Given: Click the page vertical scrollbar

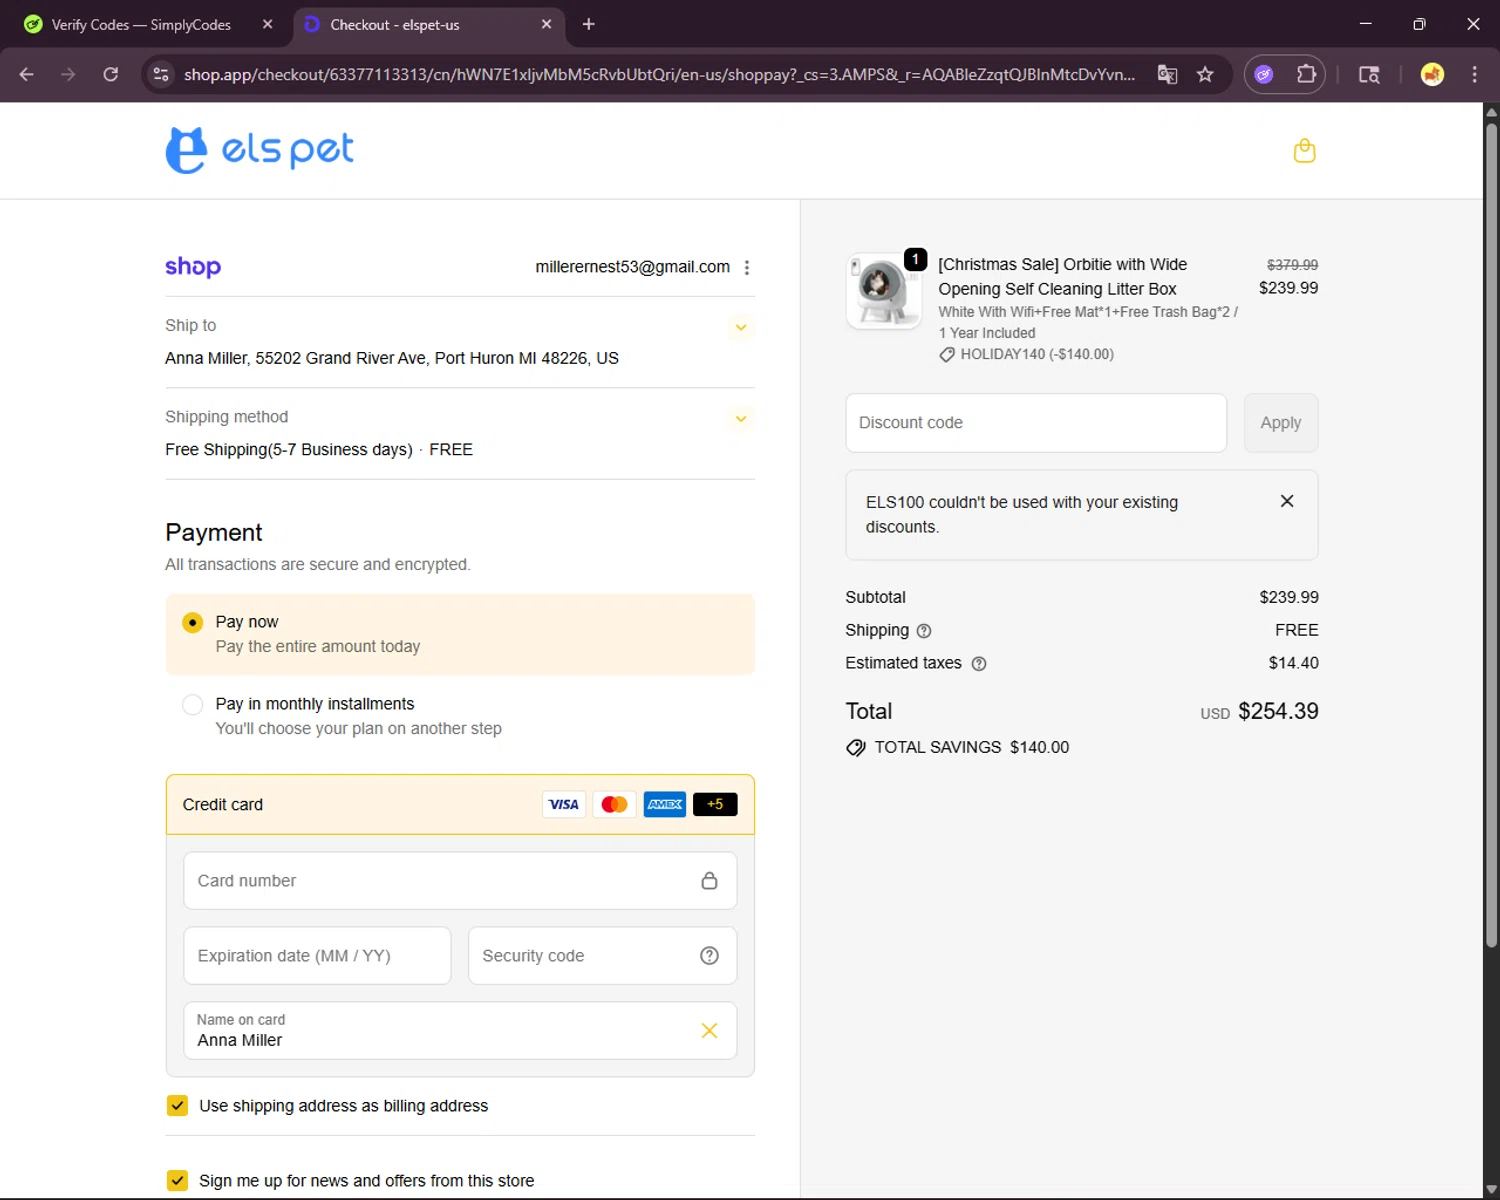Looking at the screenshot, I should click(1491, 535).
